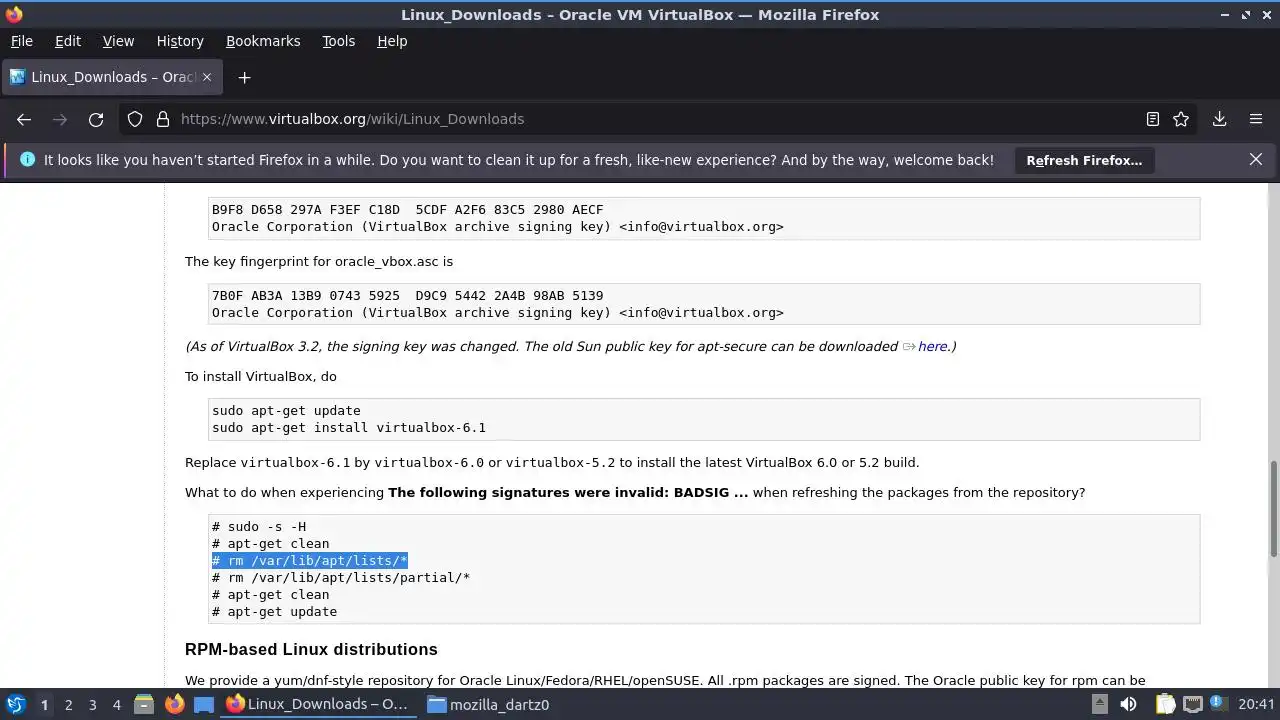Show site security info via padlock icon
This screenshot has height=720, width=1280.
tap(163, 119)
